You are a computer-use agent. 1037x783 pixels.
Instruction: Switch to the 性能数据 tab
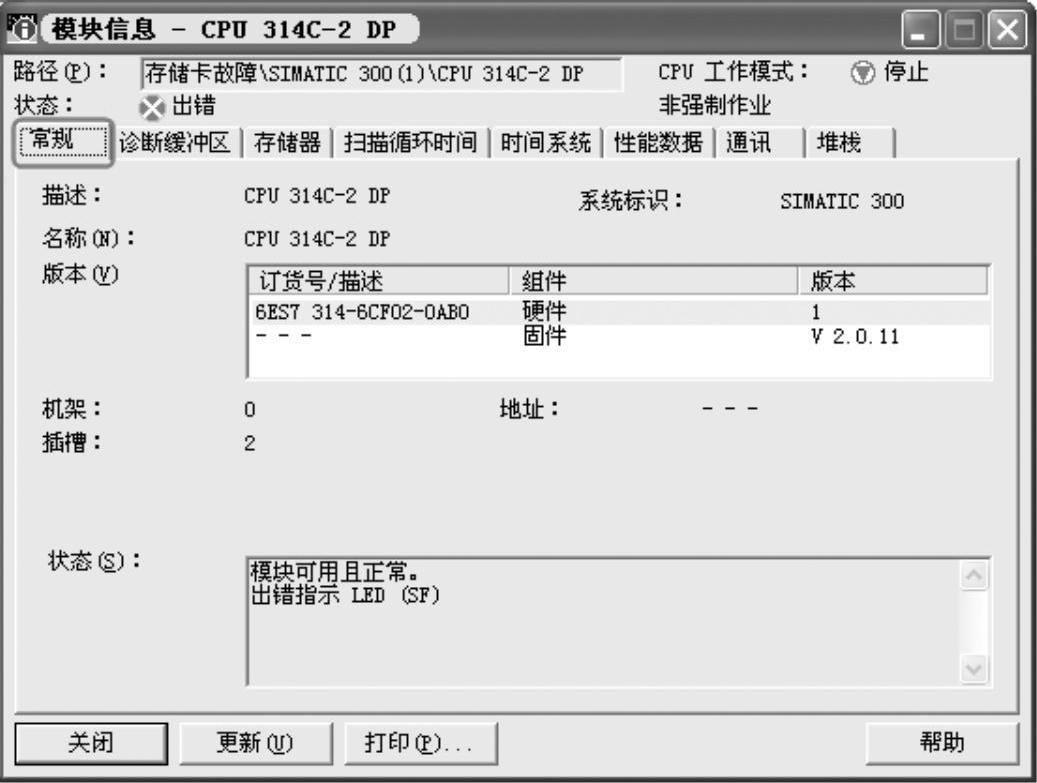658,143
